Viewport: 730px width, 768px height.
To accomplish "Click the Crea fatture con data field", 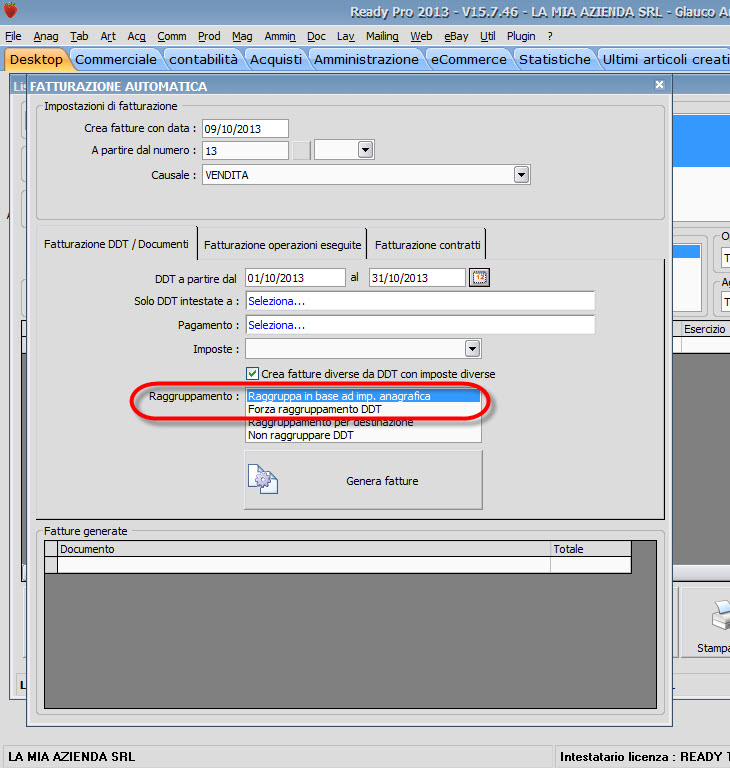I will (x=245, y=128).
